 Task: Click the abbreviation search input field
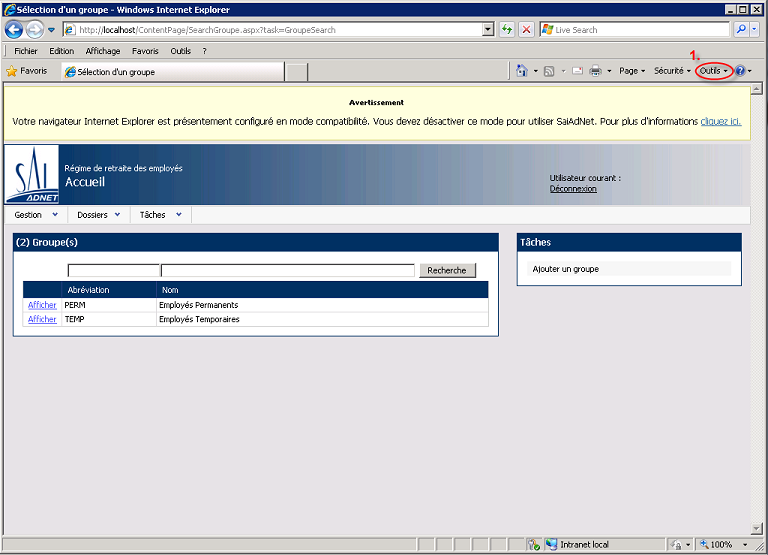113,270
